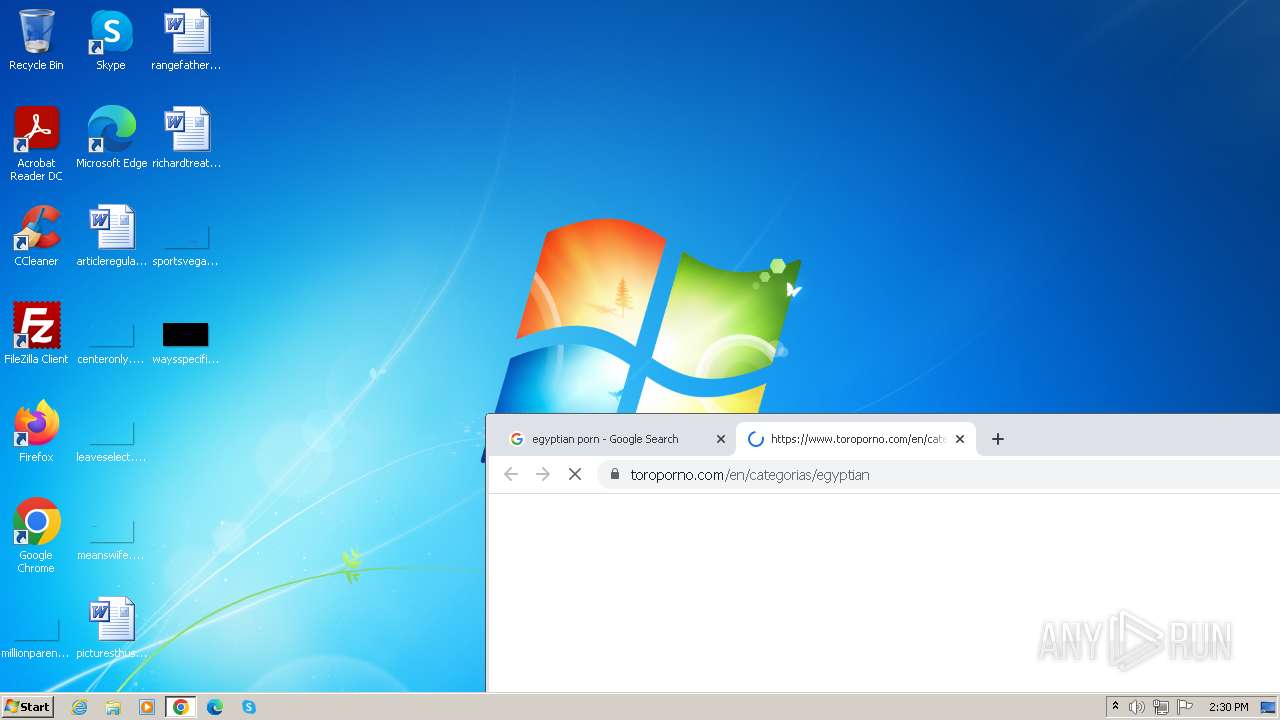Open the clock showing 2:30 PM

point(1228,707)
